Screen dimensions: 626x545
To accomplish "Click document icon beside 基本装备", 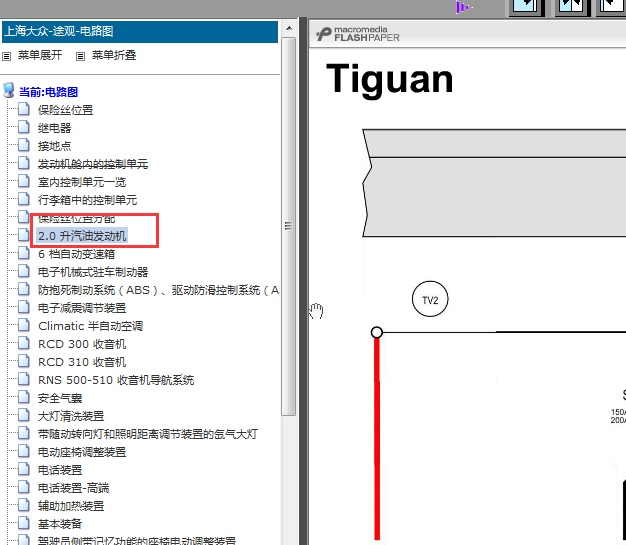I will 24,523.
